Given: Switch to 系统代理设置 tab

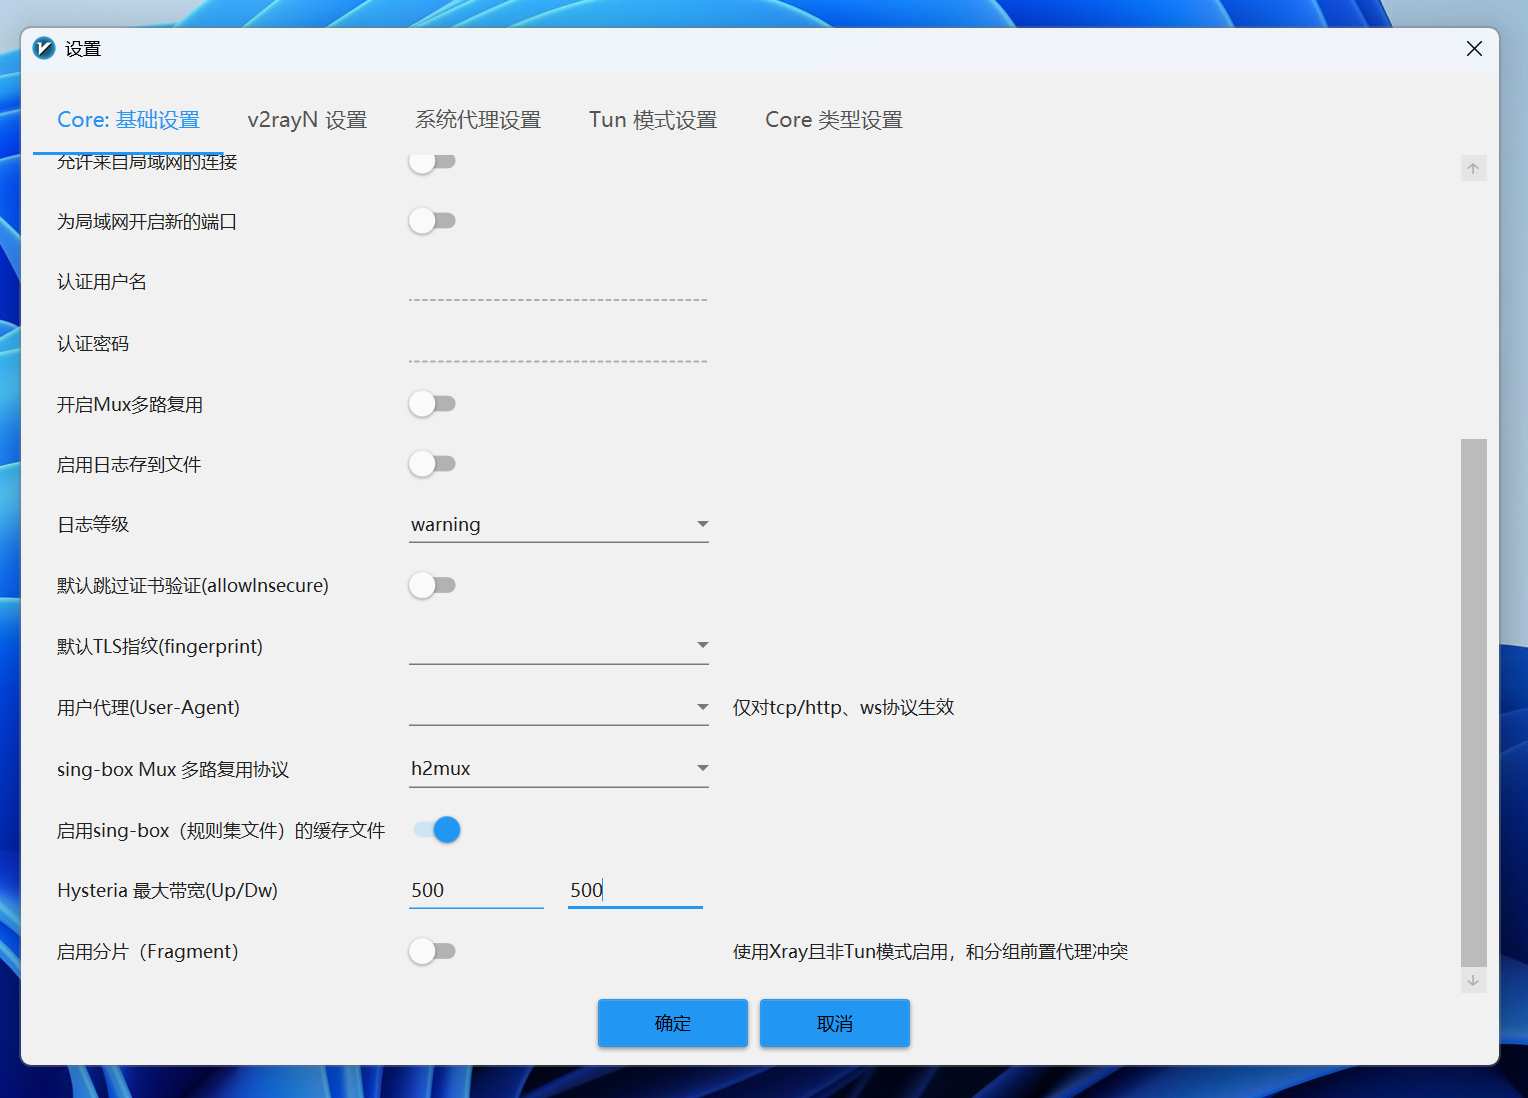Looking at the screenshot, I should 478,120.
